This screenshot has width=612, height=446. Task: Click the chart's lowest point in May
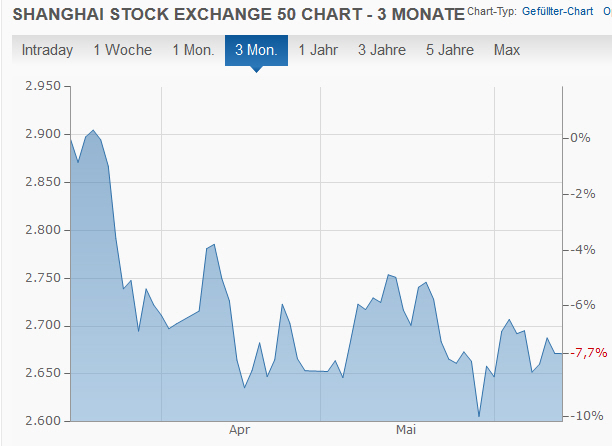point(479,416)
